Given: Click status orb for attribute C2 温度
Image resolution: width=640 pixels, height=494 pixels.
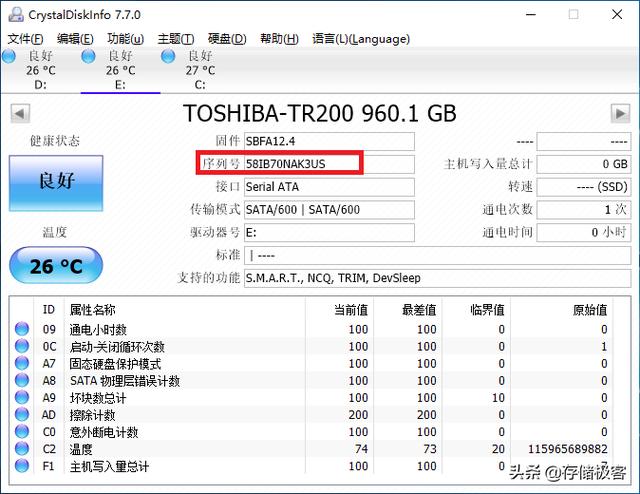Looking at the screenshot, I should [22, 449].
